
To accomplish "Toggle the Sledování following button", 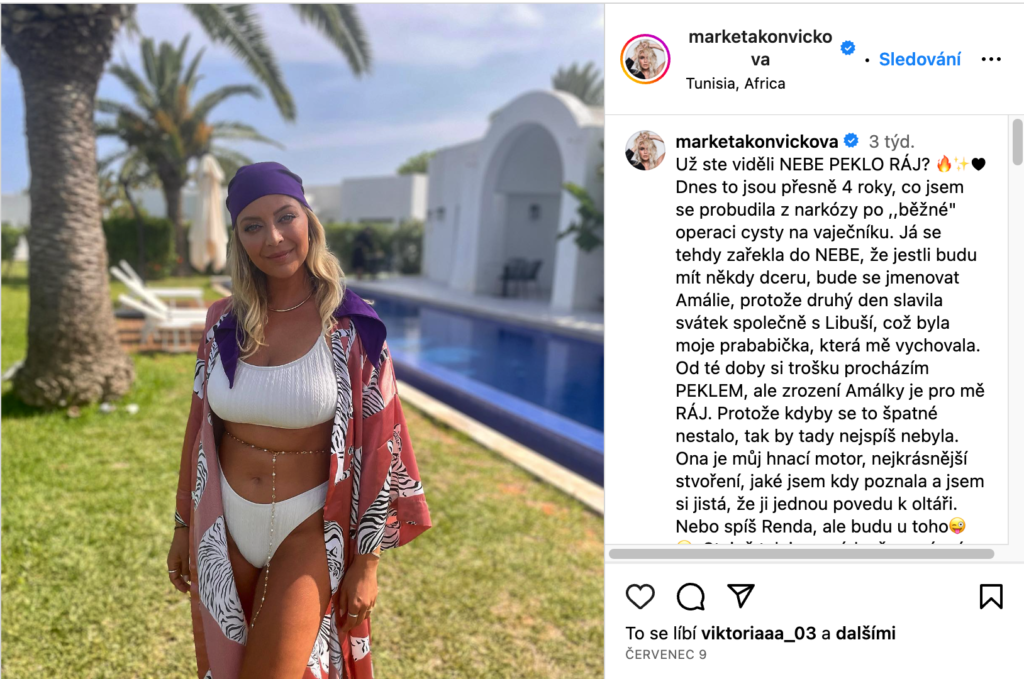I will 920,59.
